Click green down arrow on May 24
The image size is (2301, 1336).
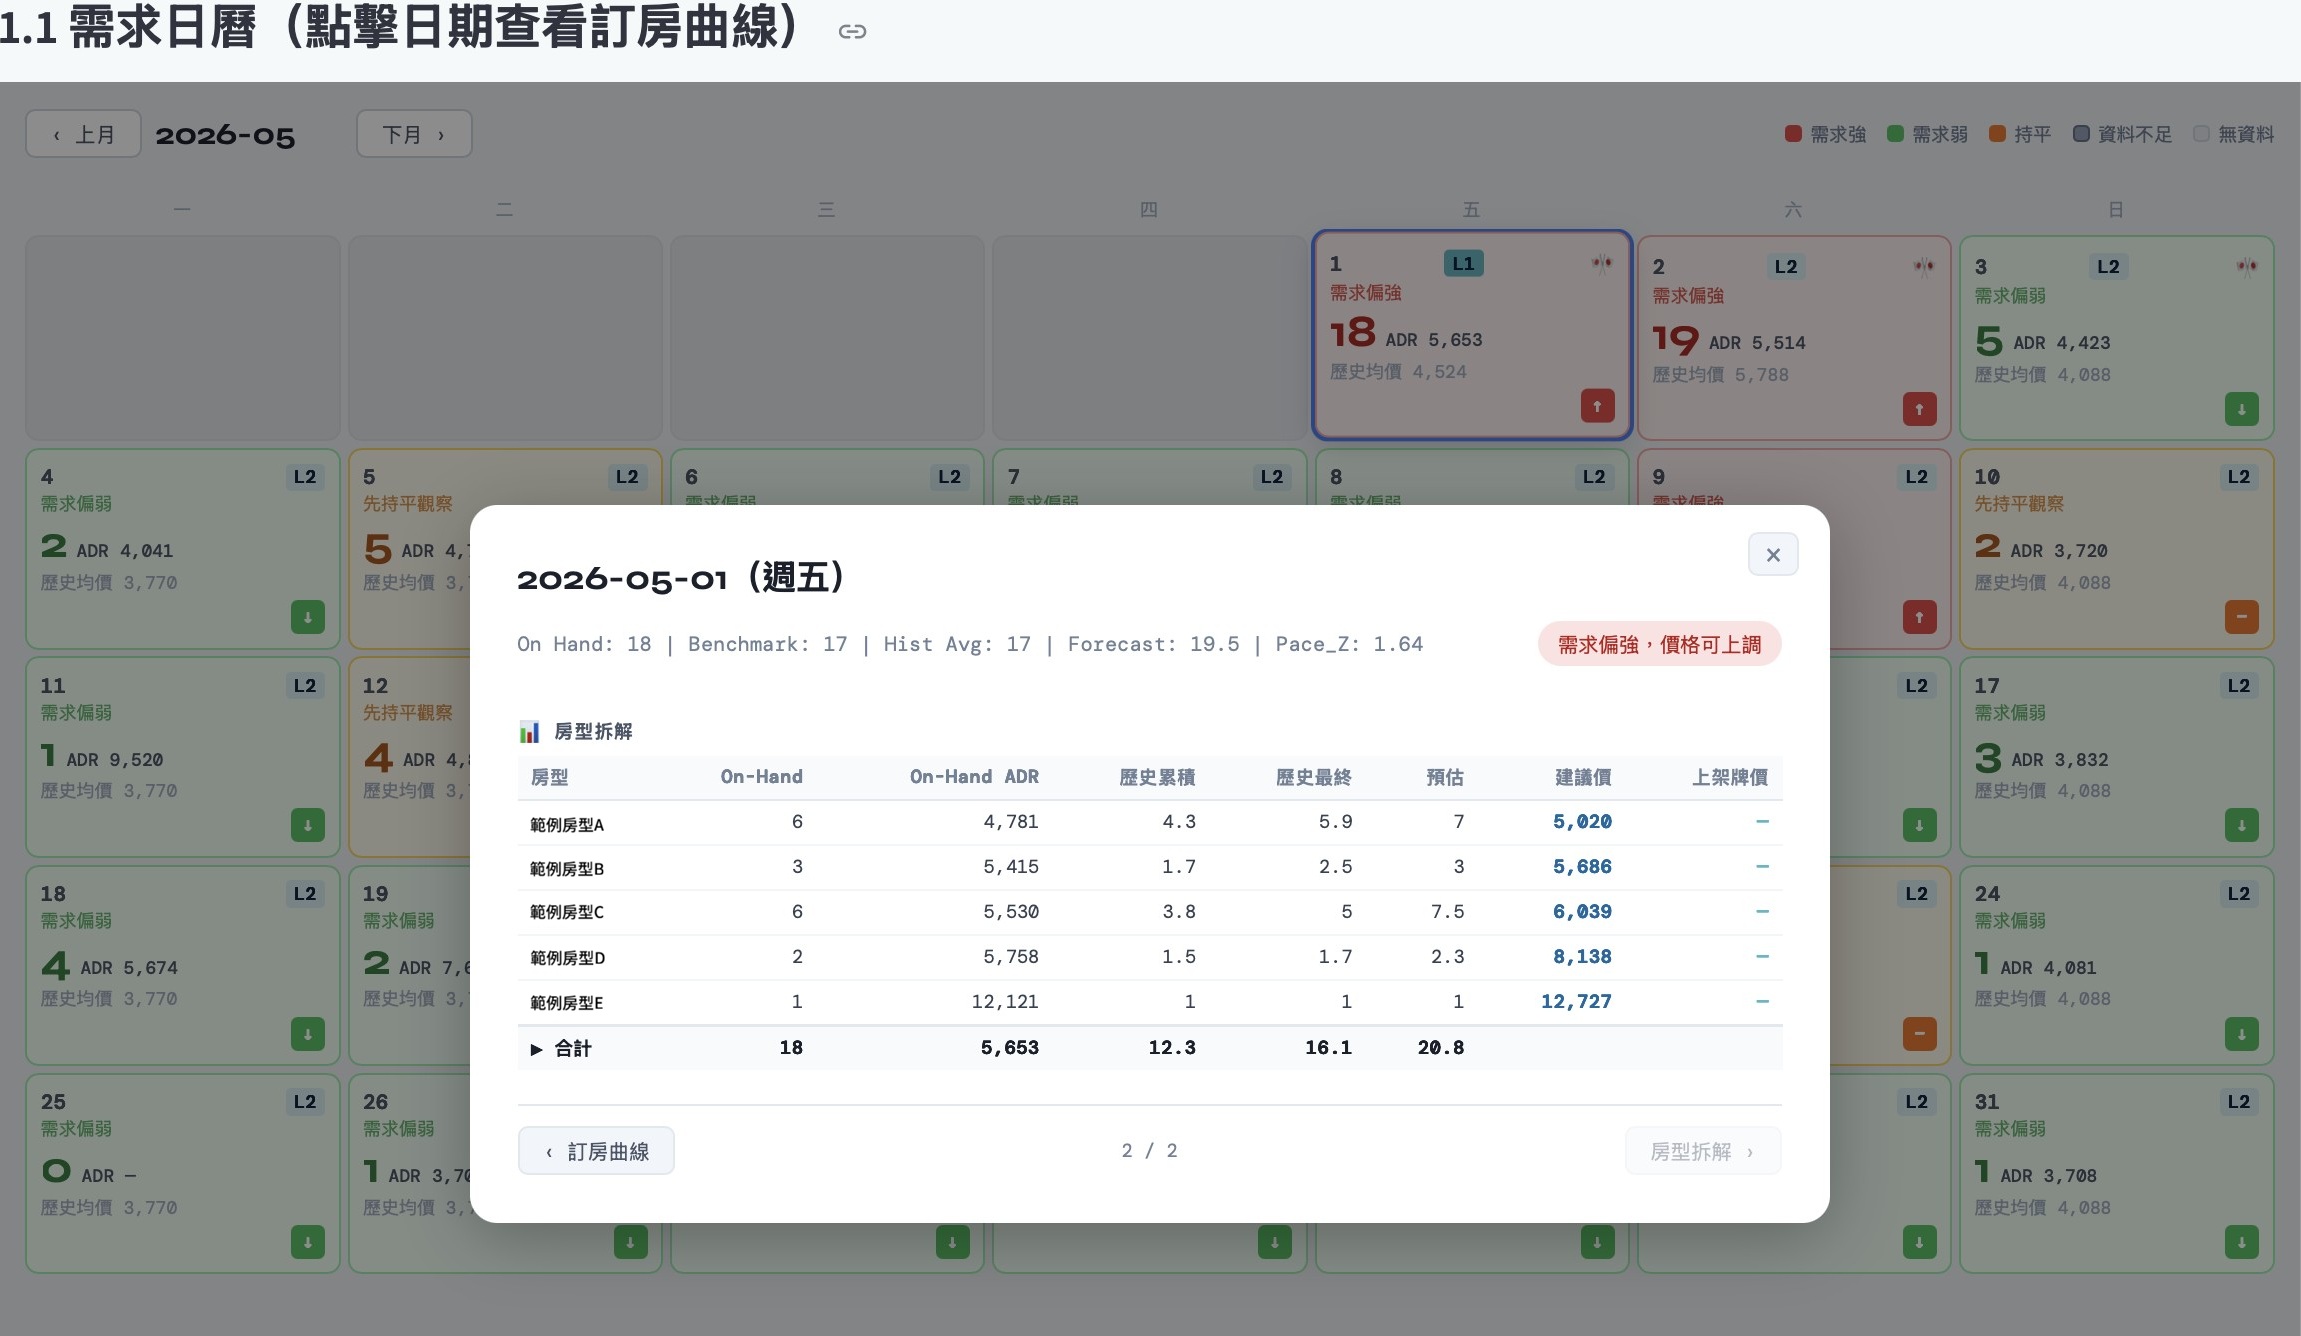(x=2241, y=1033)
